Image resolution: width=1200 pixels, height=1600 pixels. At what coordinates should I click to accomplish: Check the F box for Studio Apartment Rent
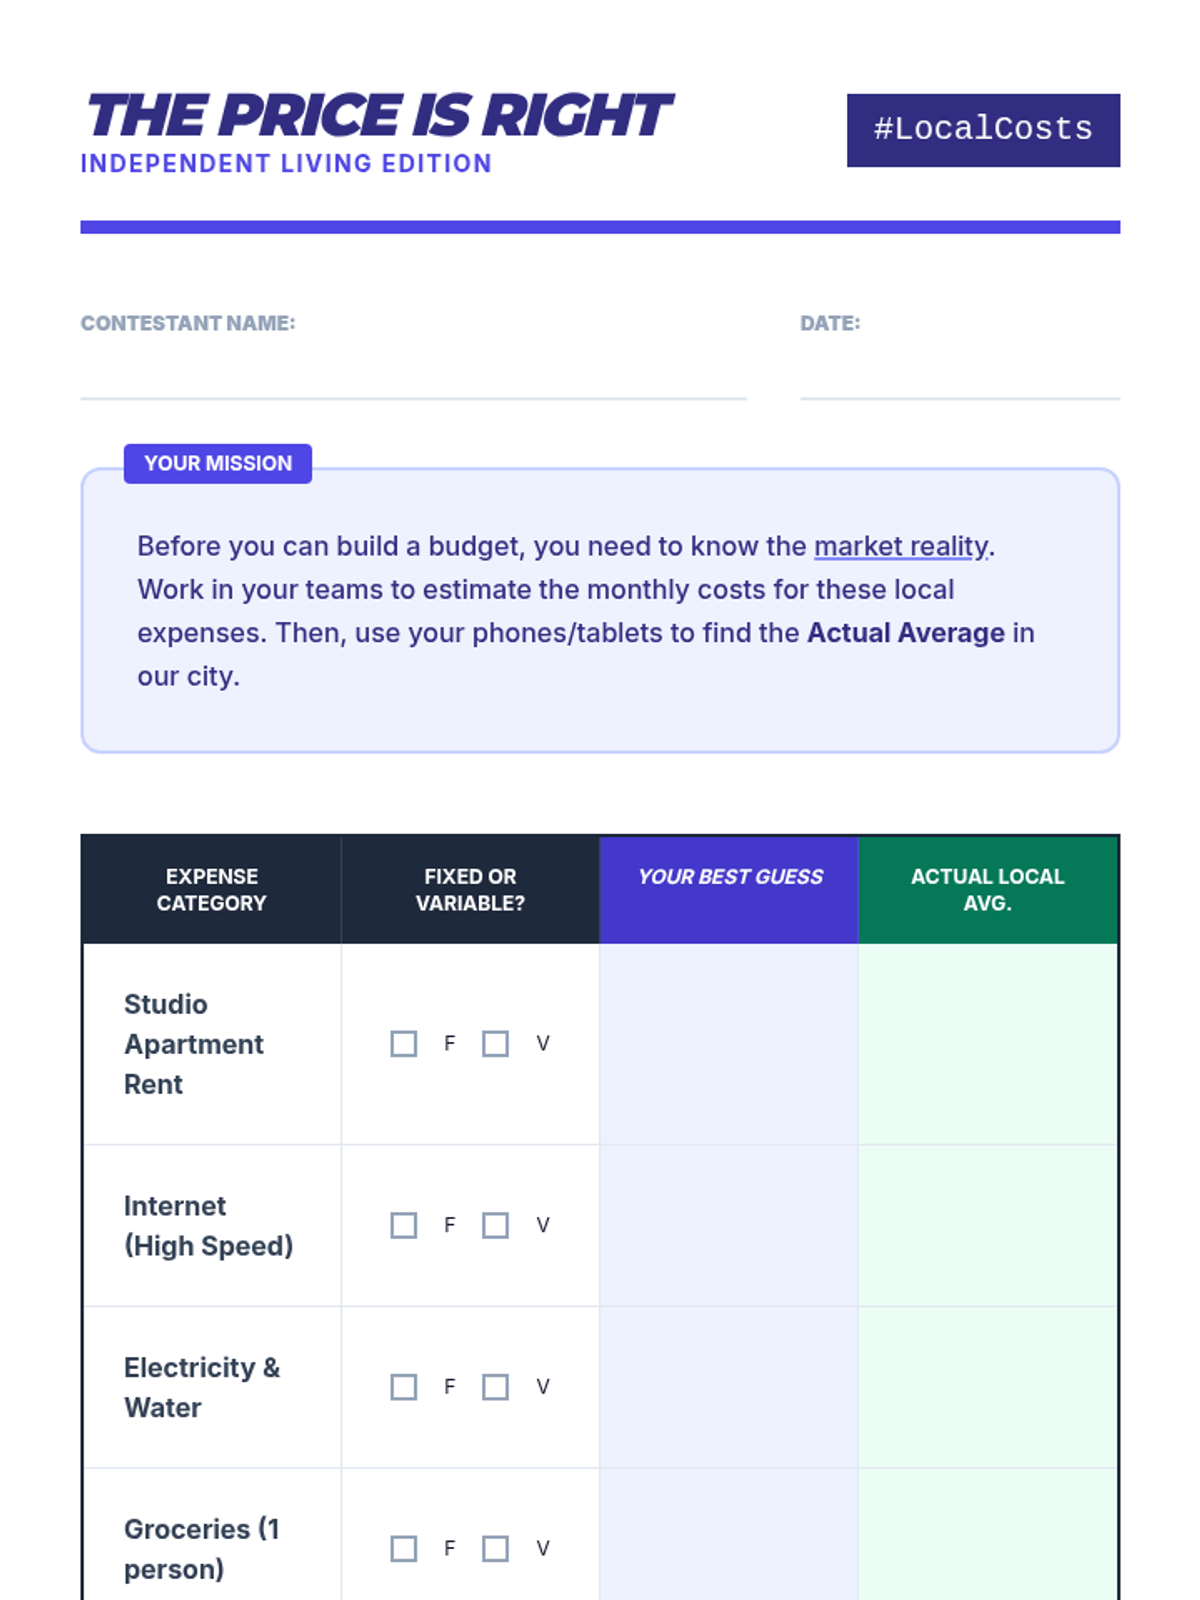click(x=403, y=1044)
